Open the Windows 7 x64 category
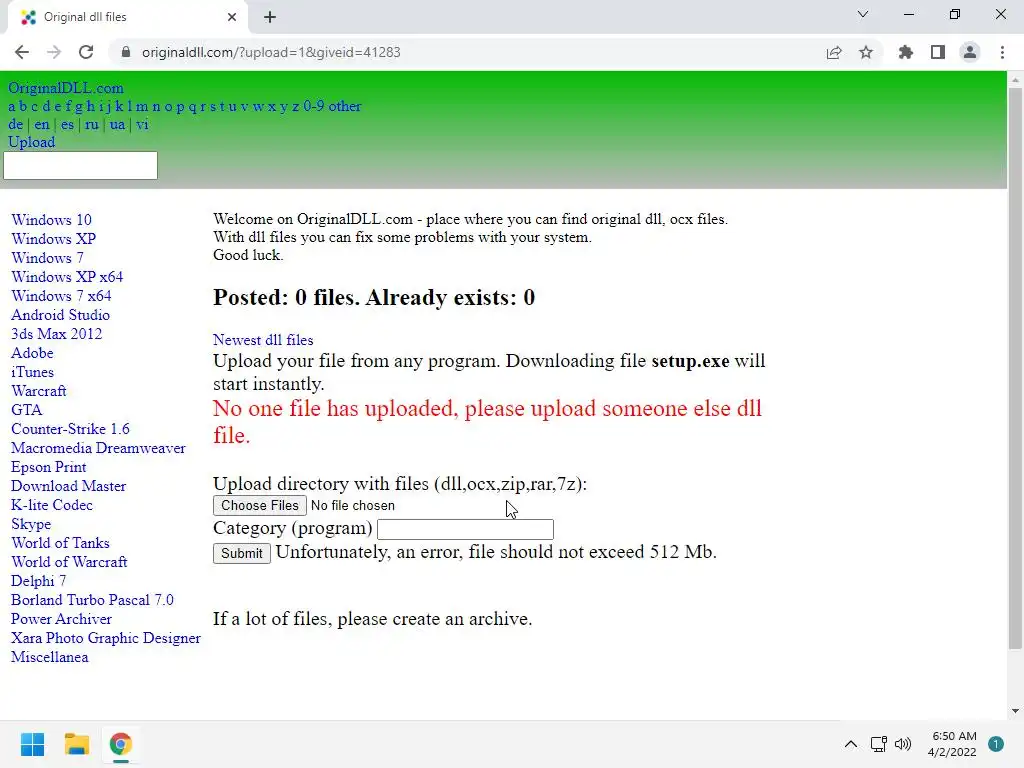The height and width of the screenshot is (768, 1024). [61, 296]
